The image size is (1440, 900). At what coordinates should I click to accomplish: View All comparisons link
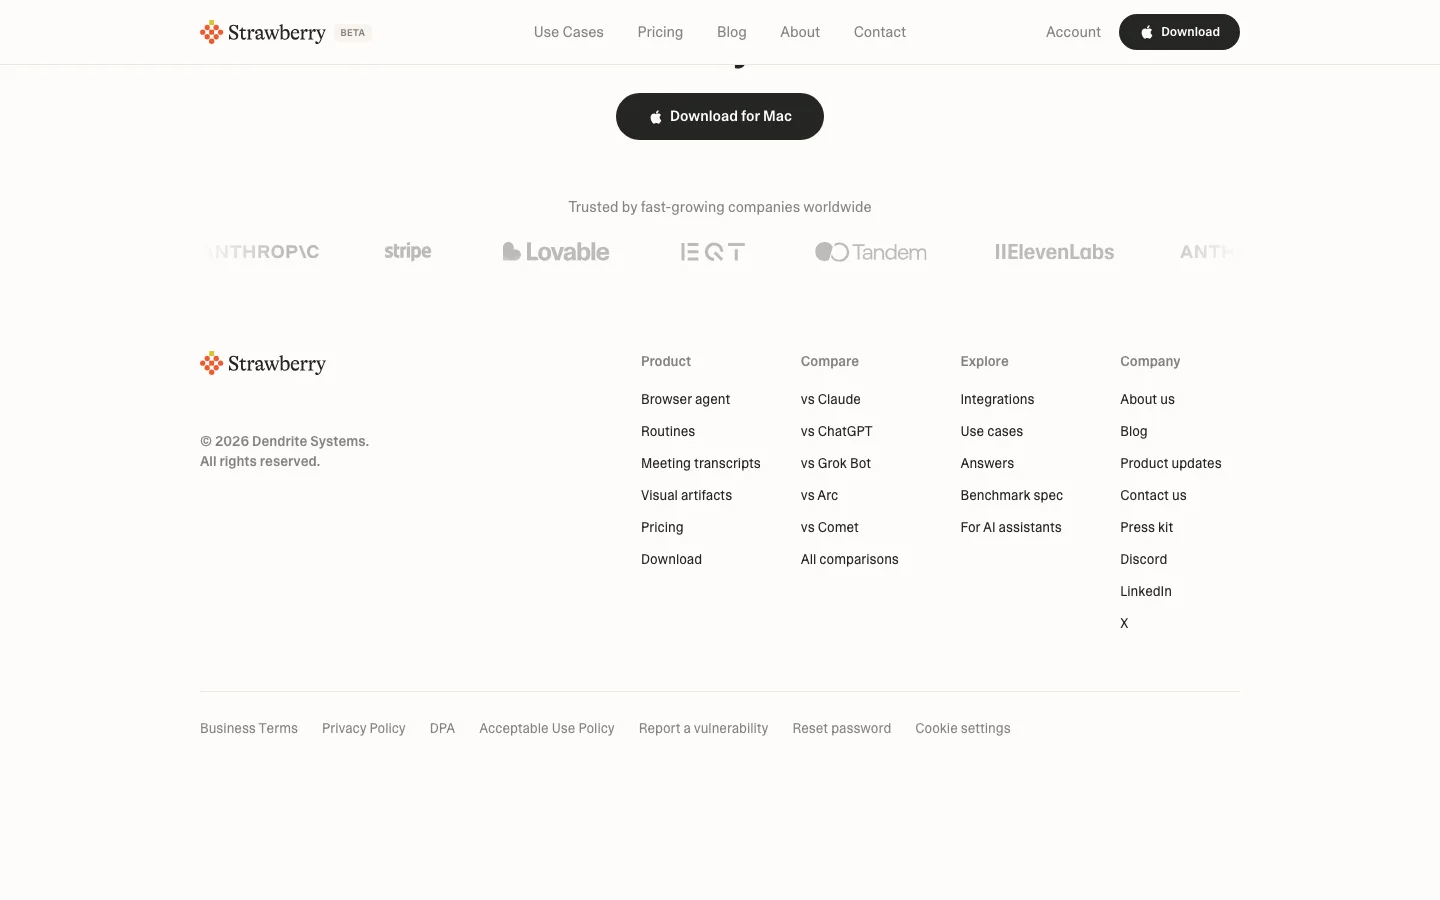click(x=850, y=559)
